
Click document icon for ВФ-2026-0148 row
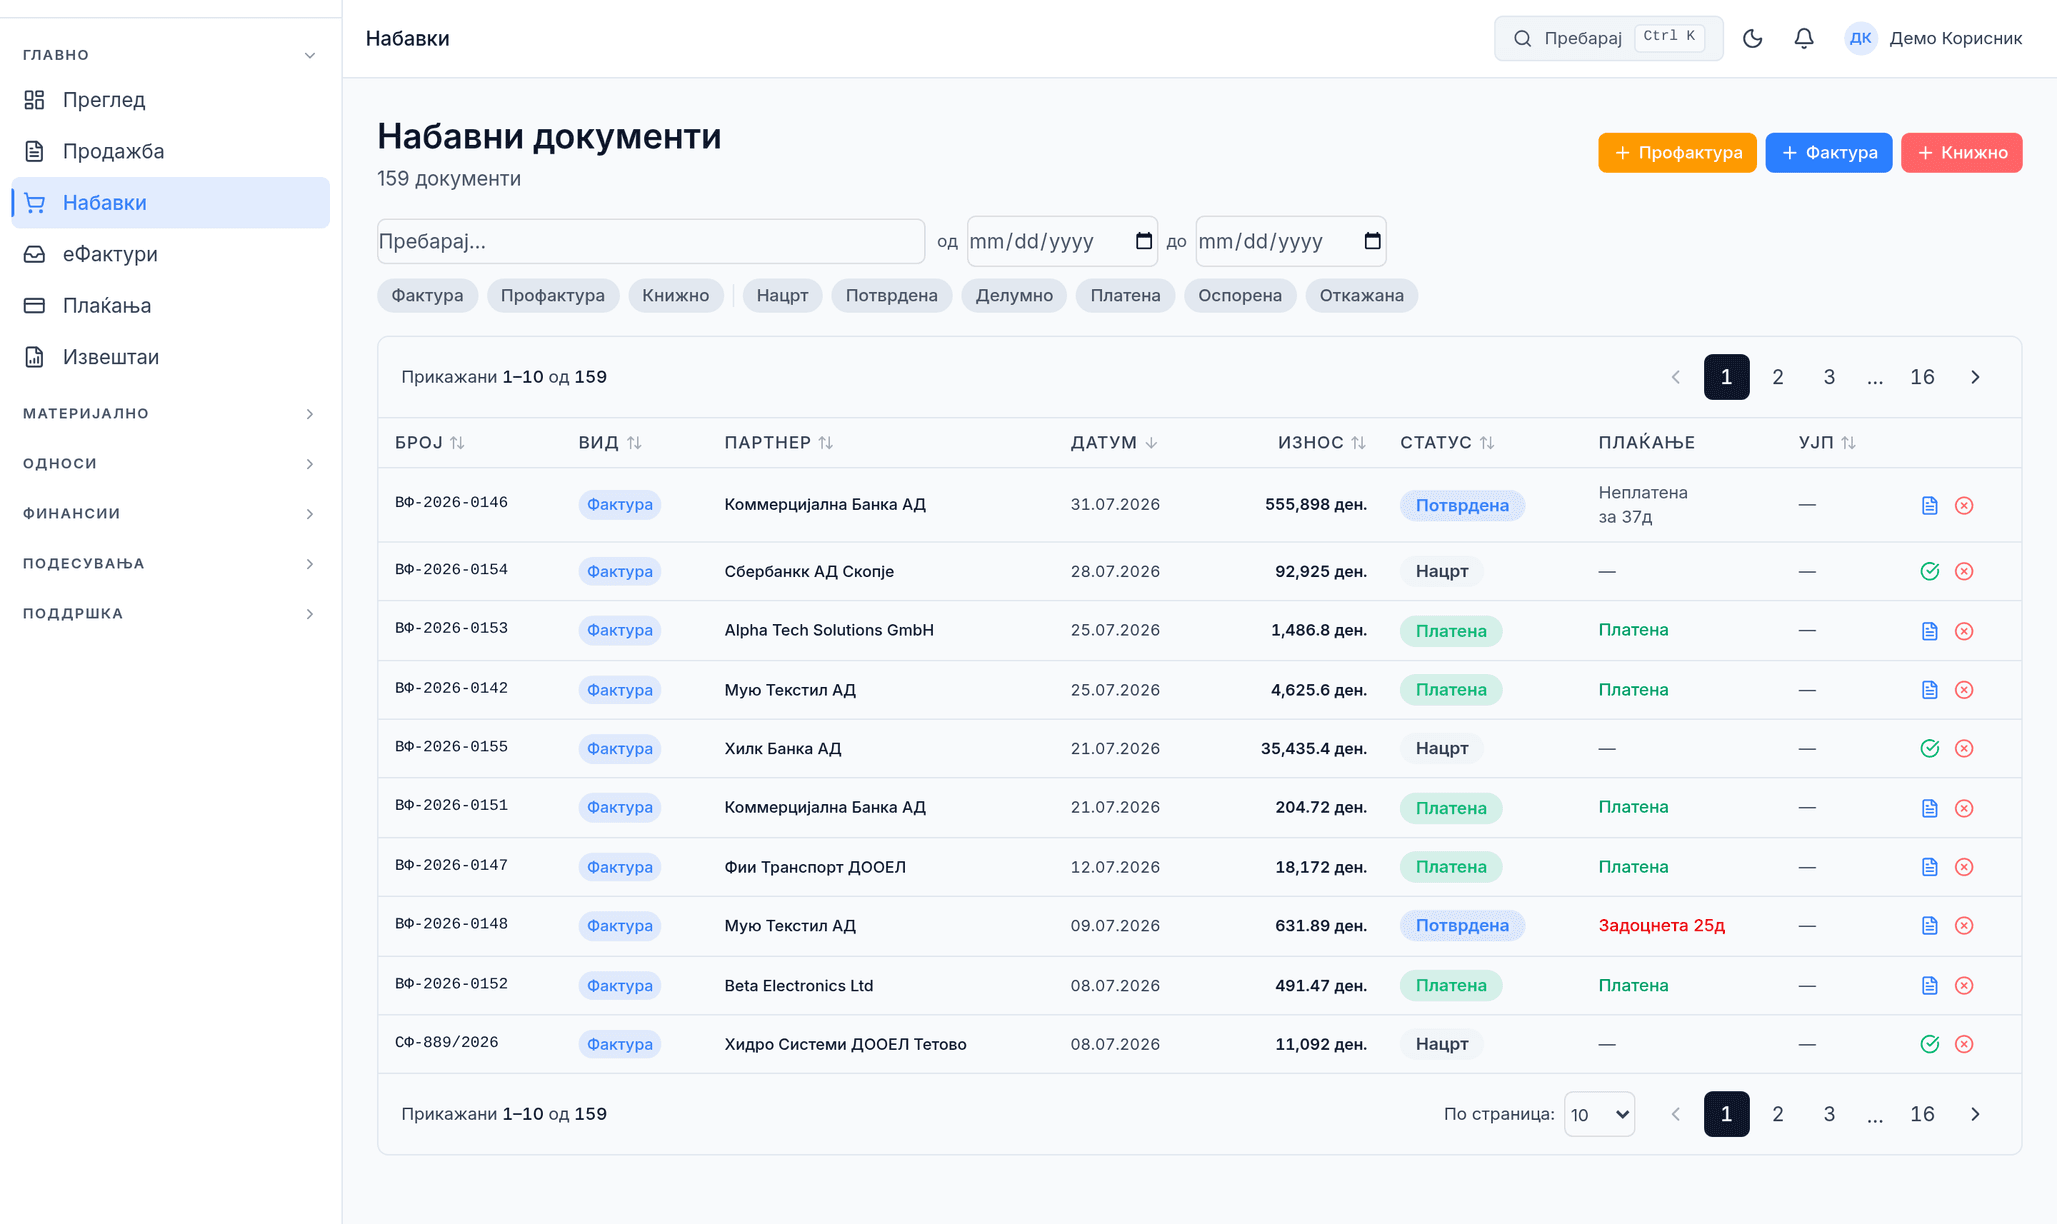1930,926
